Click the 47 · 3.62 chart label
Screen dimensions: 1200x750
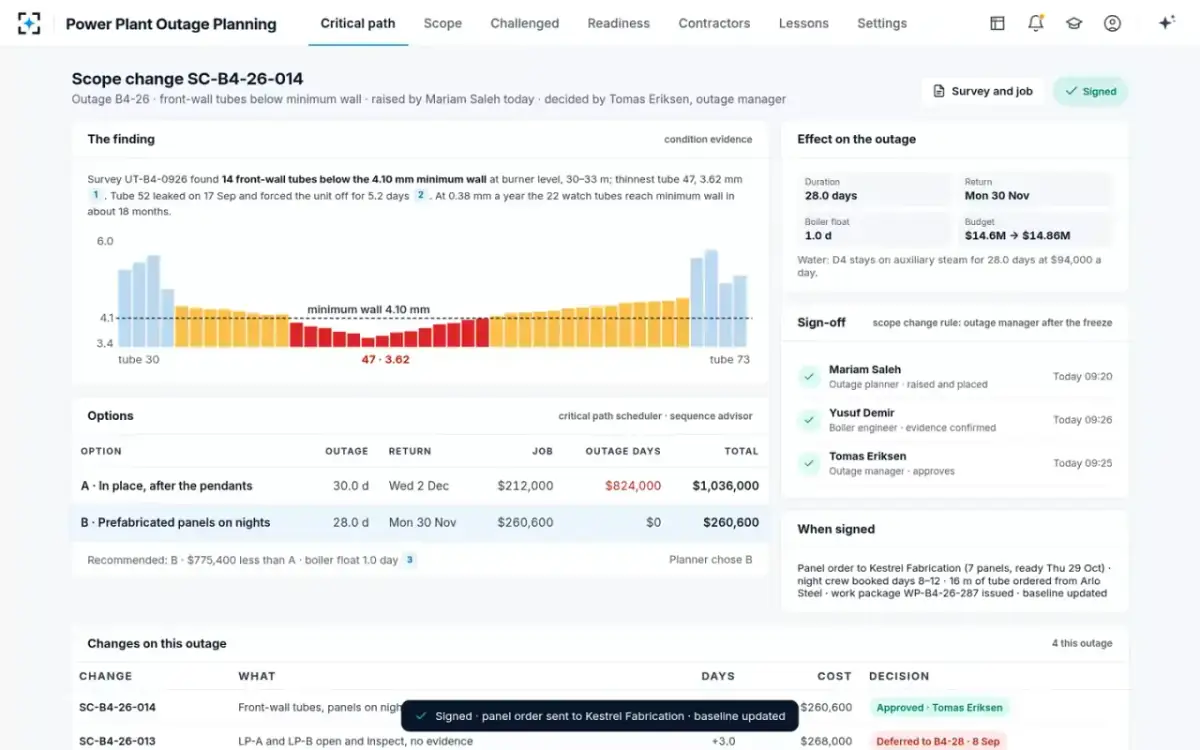[385, 360]
